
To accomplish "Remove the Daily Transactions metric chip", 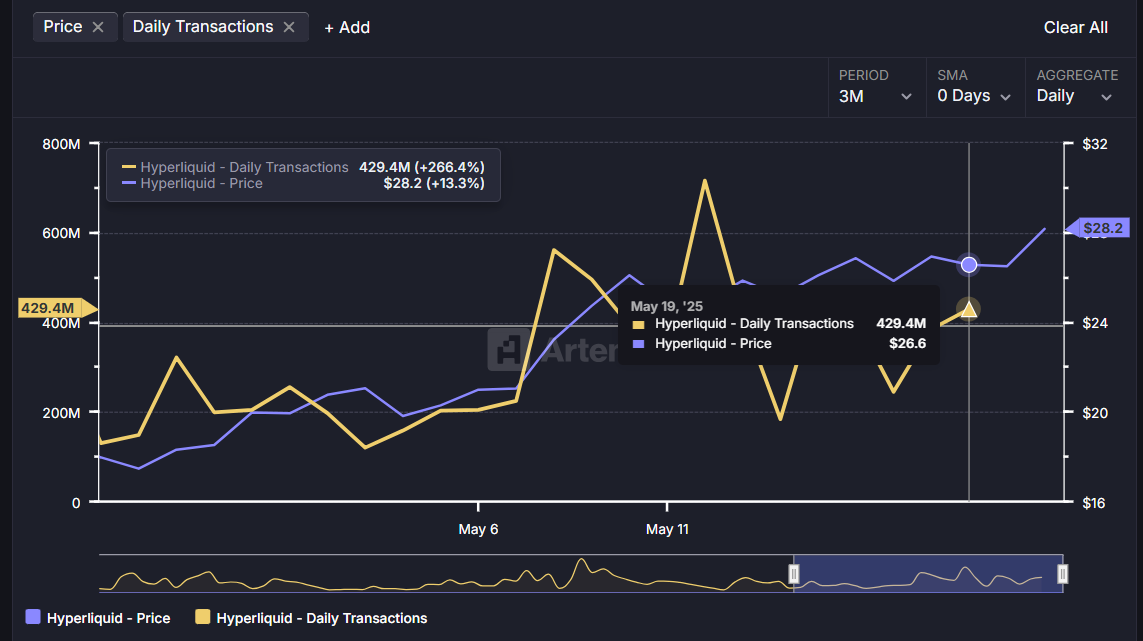I will click(x=289, y=27).
